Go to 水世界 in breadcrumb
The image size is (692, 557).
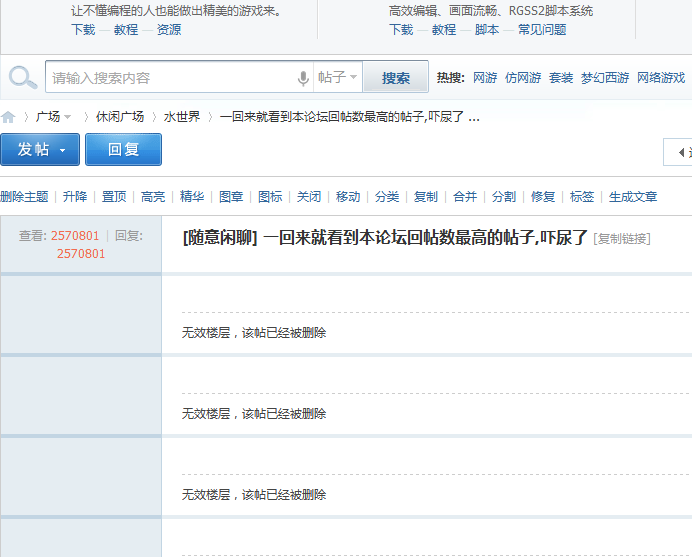point(181,117)
